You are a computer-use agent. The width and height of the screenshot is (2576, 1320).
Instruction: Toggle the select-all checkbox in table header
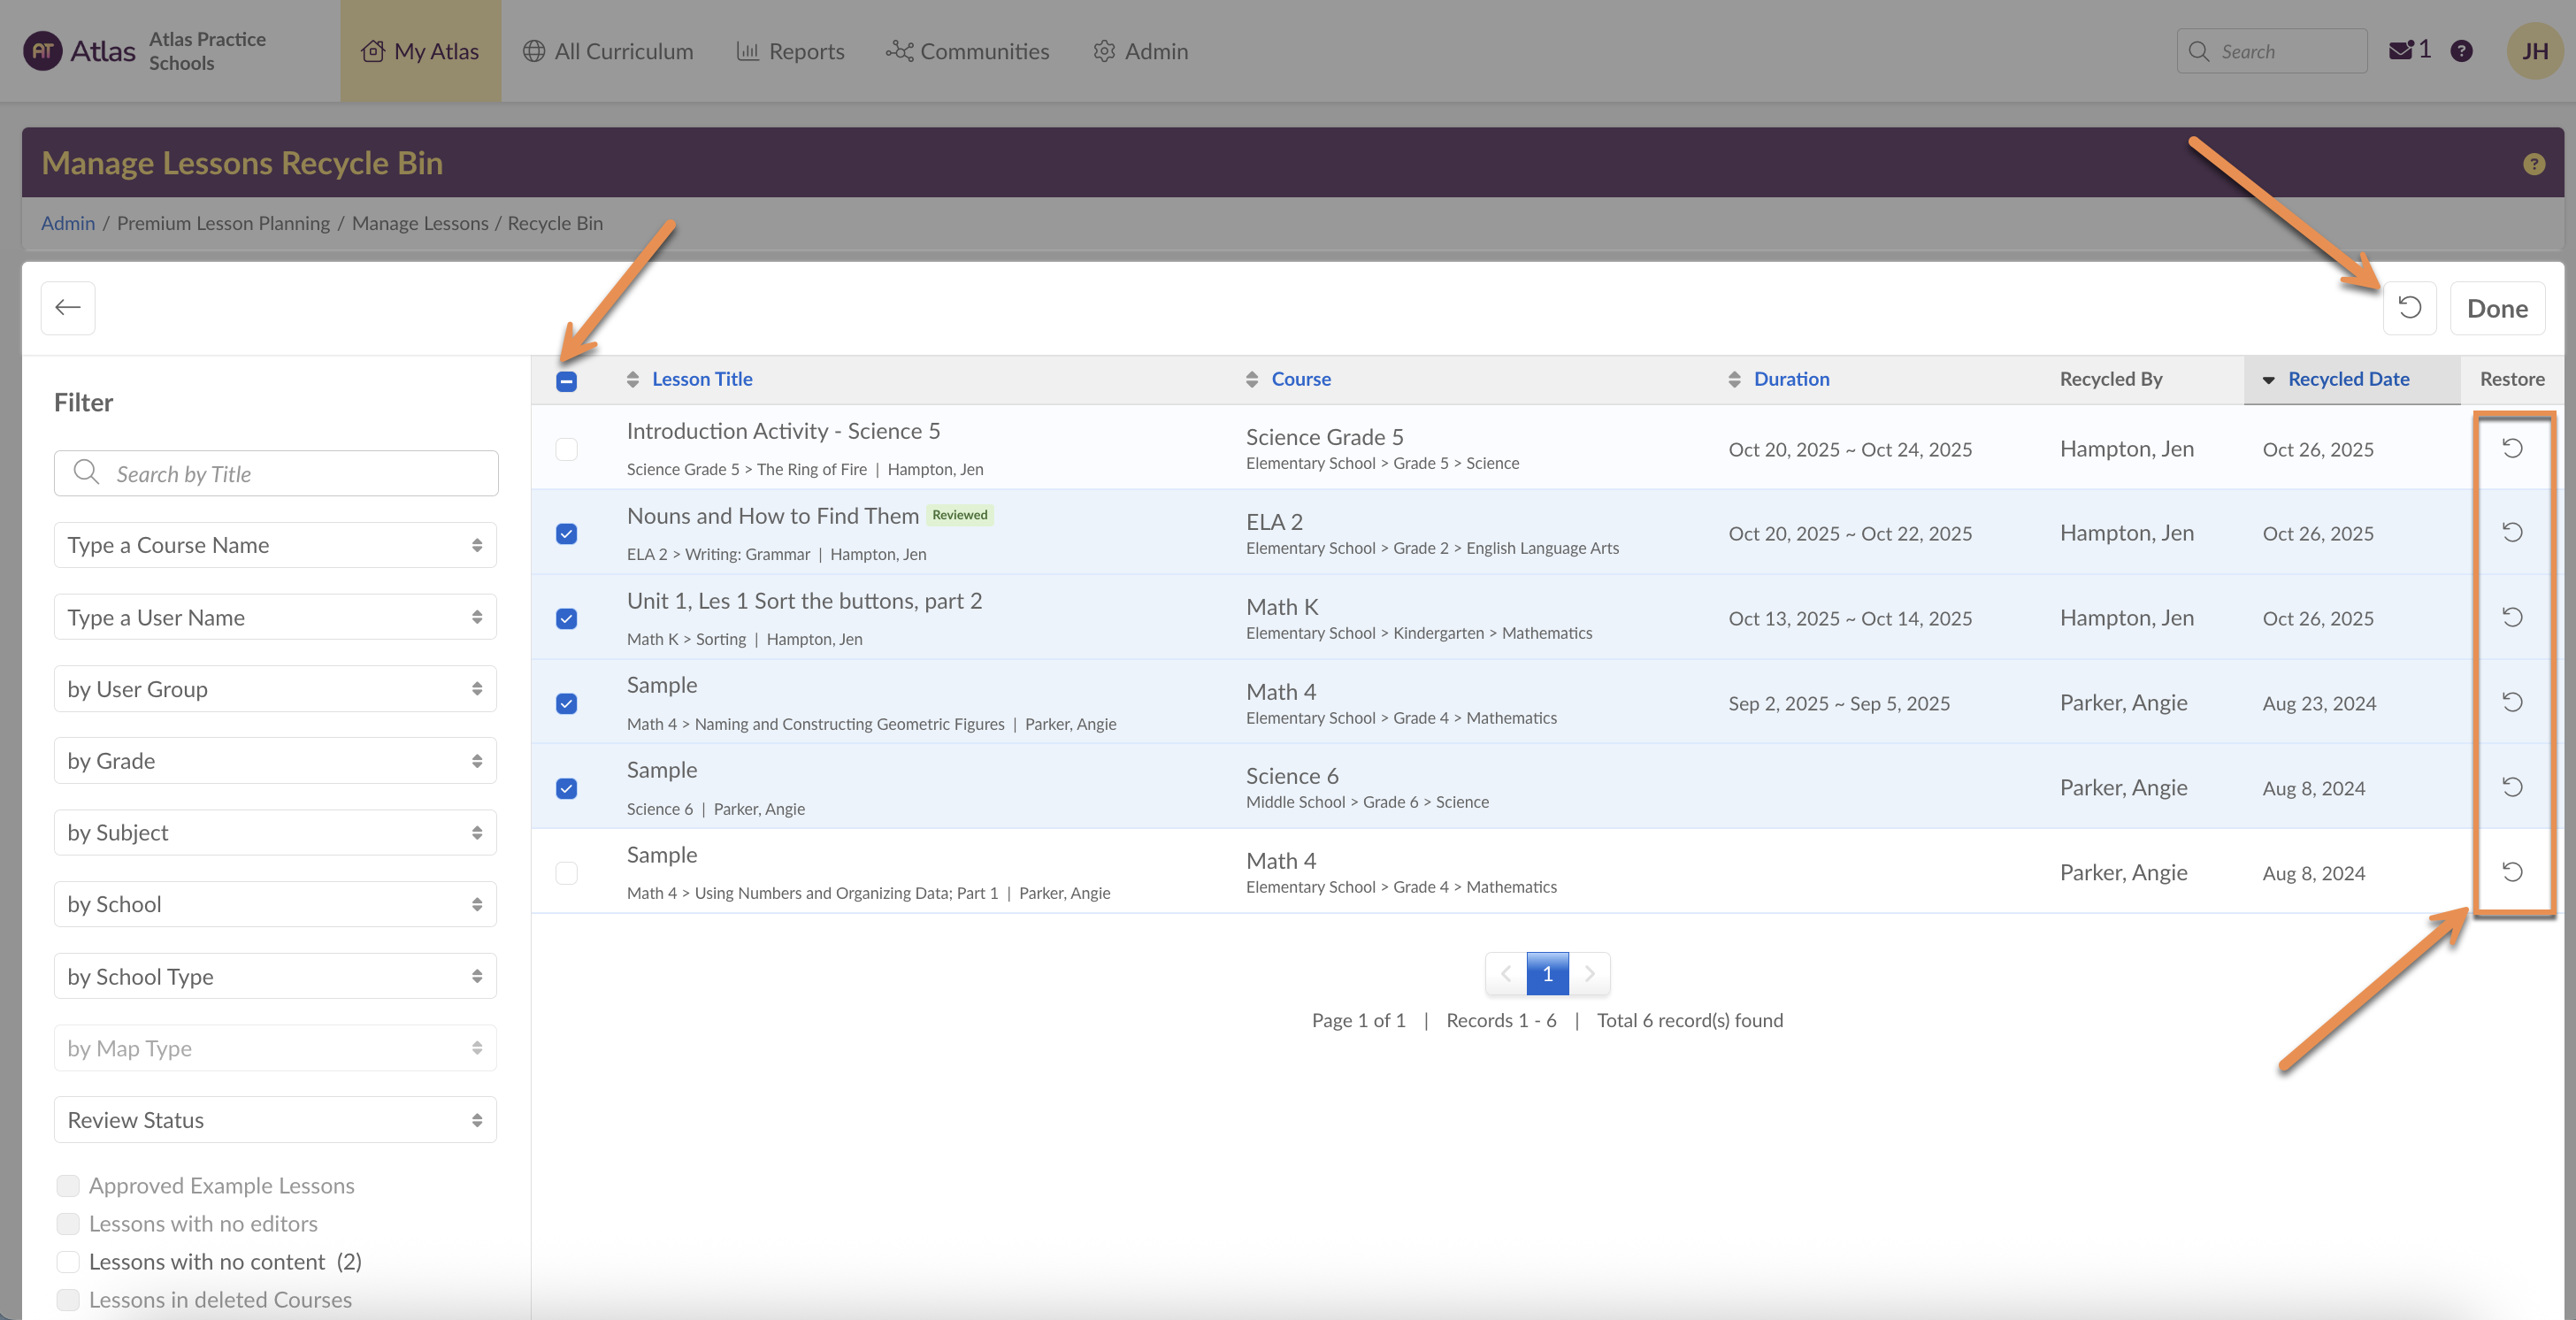566,381
